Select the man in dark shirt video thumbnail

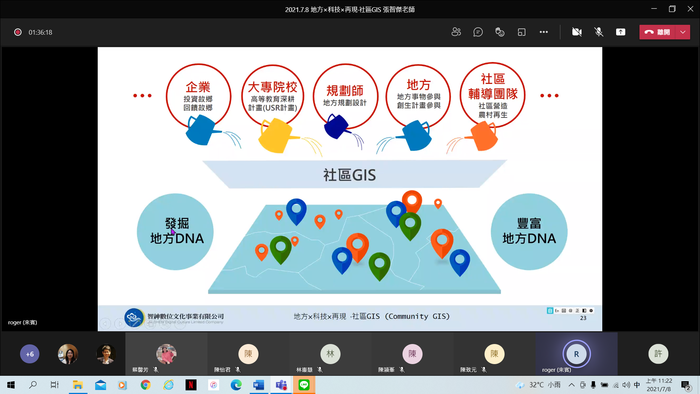(106, 354)
